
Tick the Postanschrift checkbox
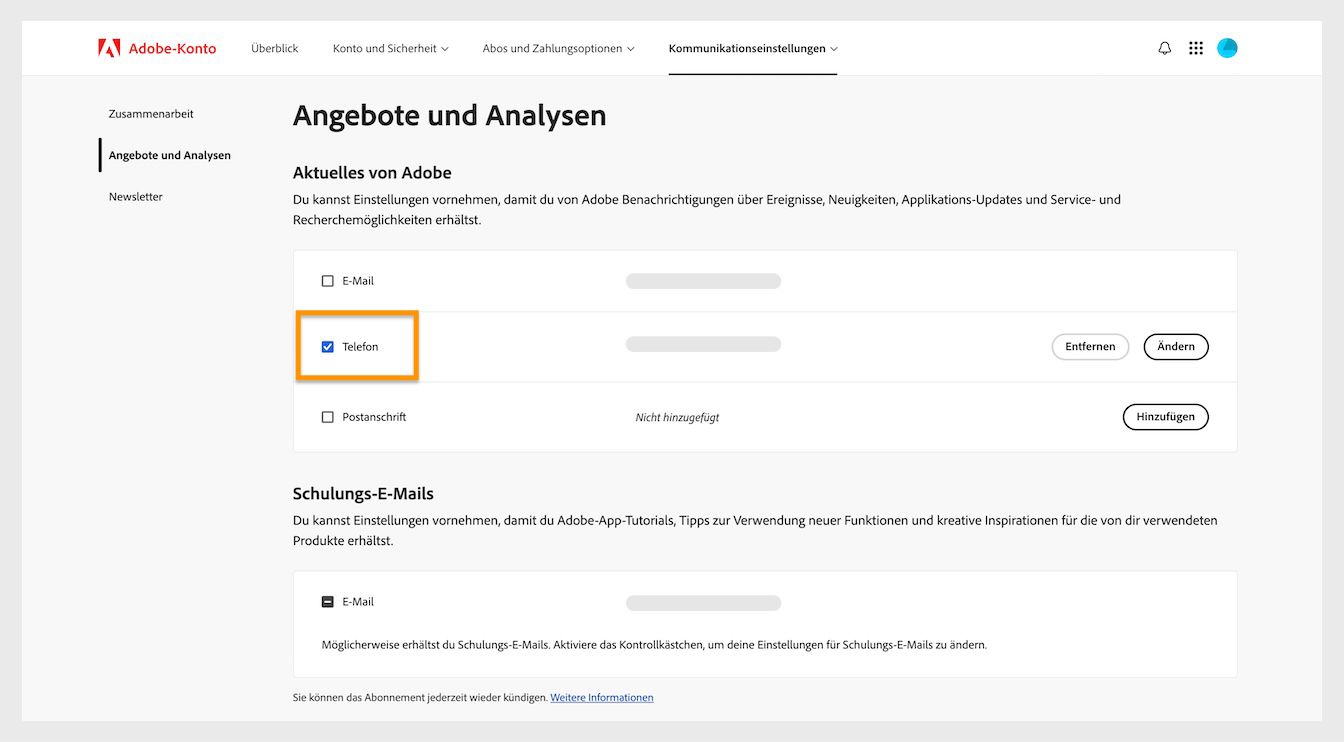pyautogui.click(x=327, y=417)
